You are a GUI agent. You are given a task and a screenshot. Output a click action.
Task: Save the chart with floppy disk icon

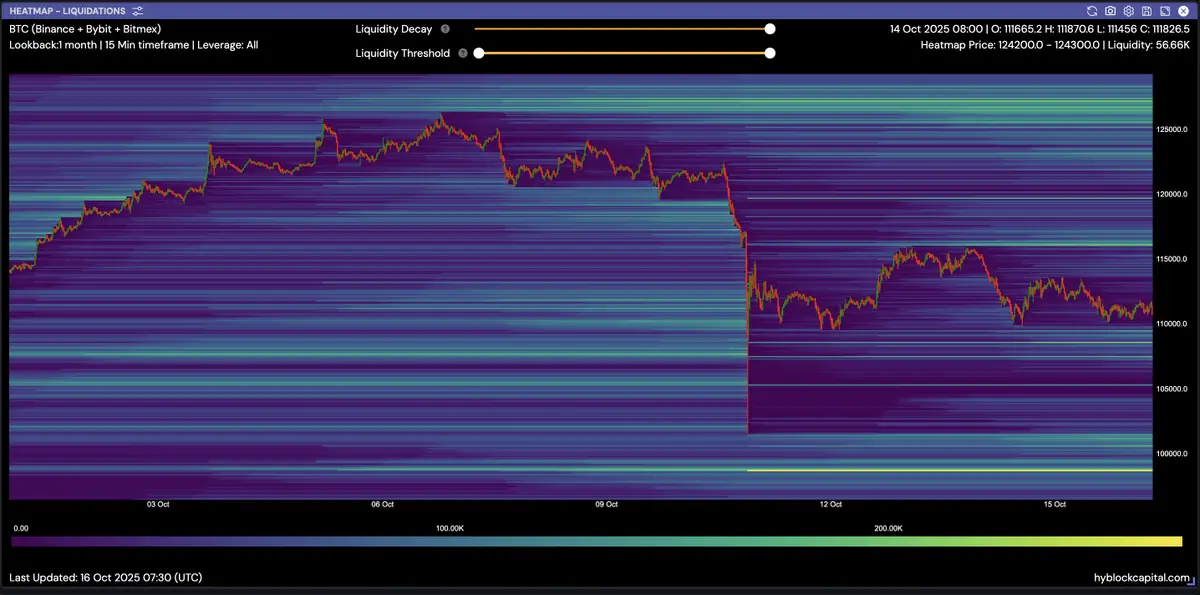(1147, 11)
